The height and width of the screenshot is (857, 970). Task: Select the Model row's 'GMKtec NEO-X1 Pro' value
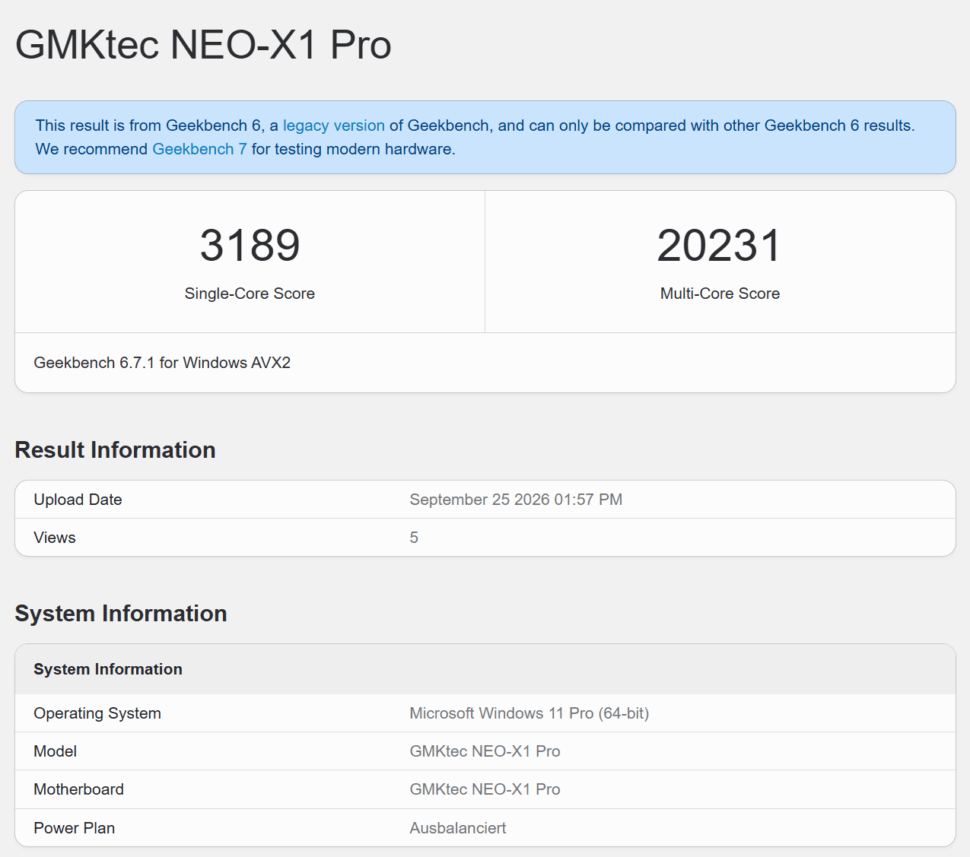coord(485,751)
